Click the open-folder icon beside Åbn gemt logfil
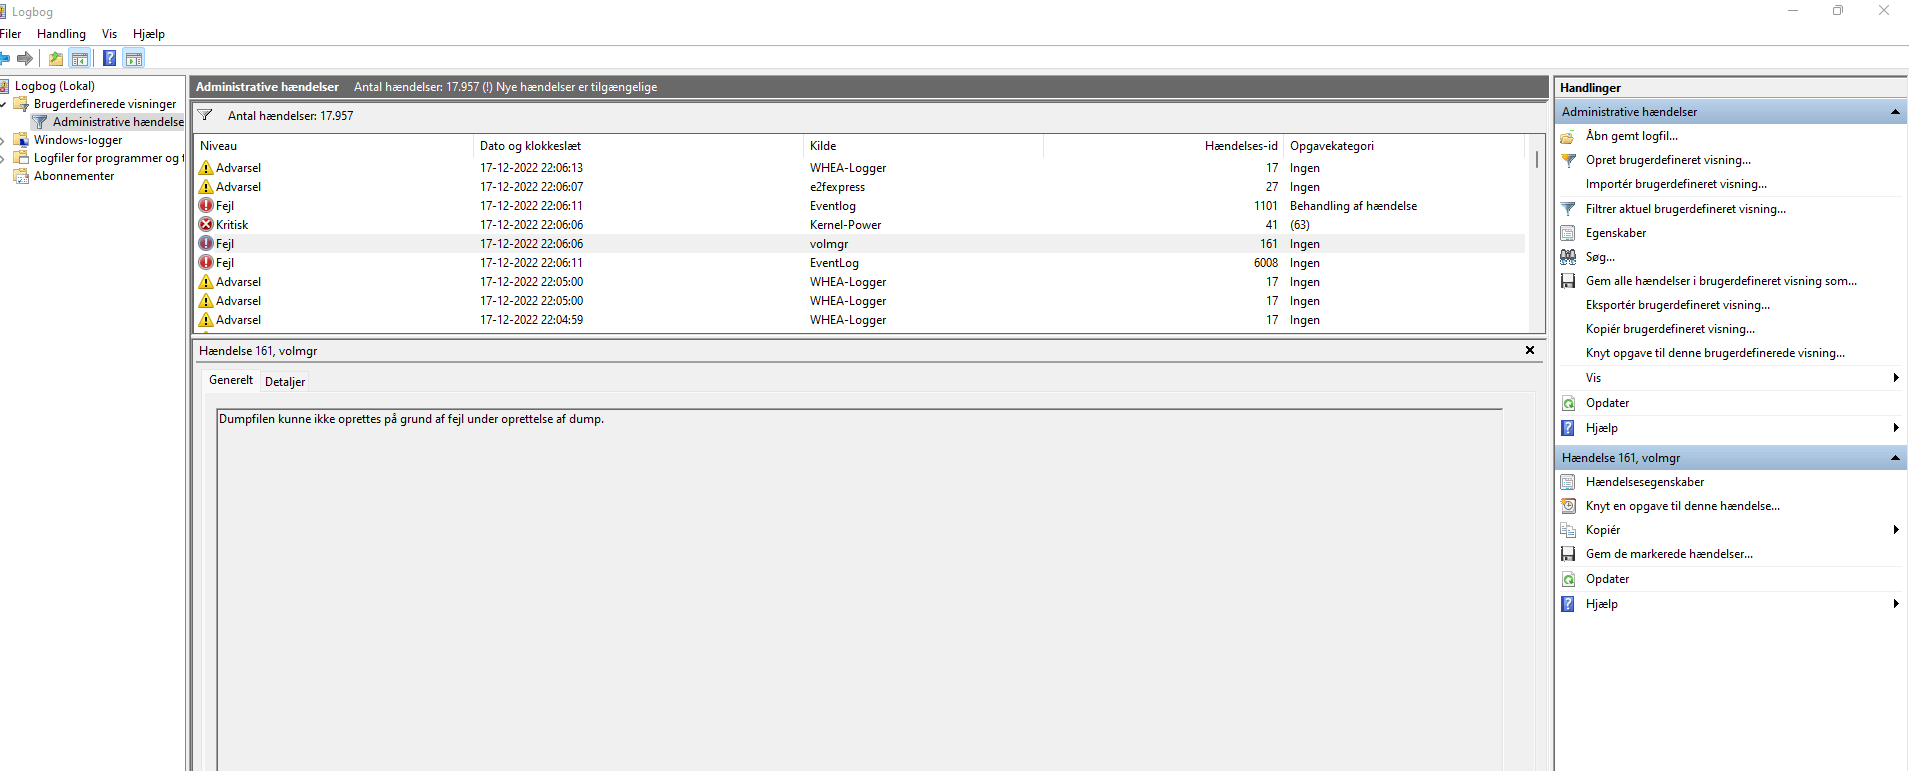 (1568, 136)
